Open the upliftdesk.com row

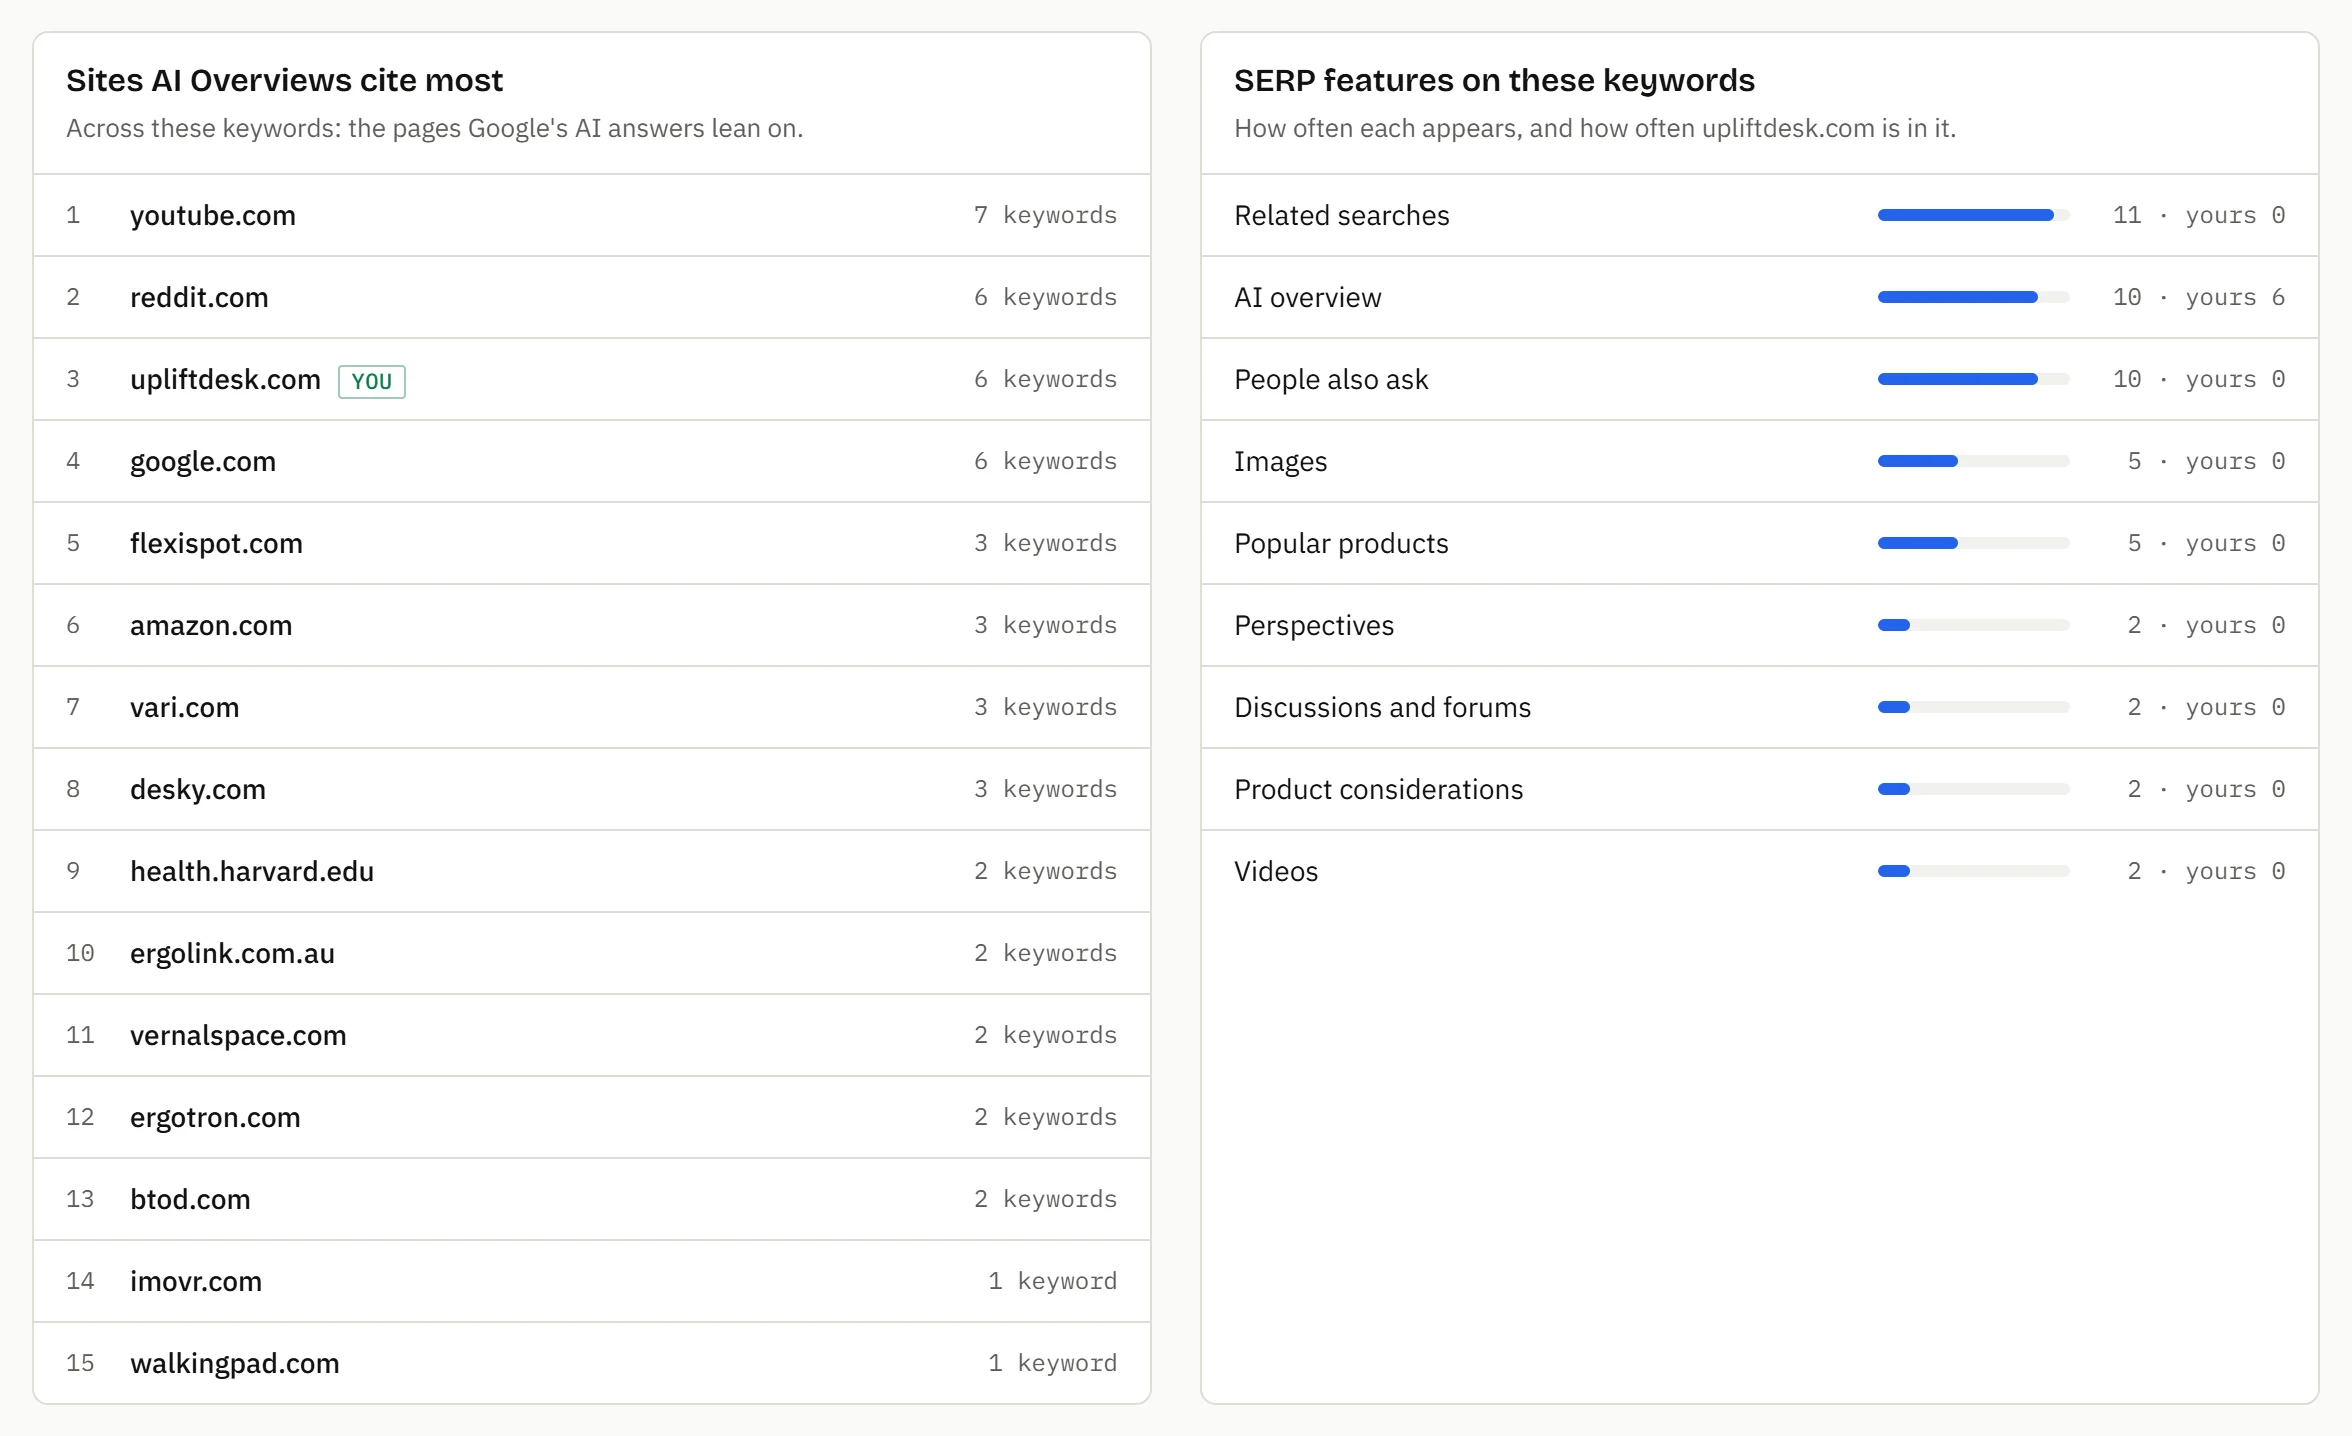pos(592,379)
